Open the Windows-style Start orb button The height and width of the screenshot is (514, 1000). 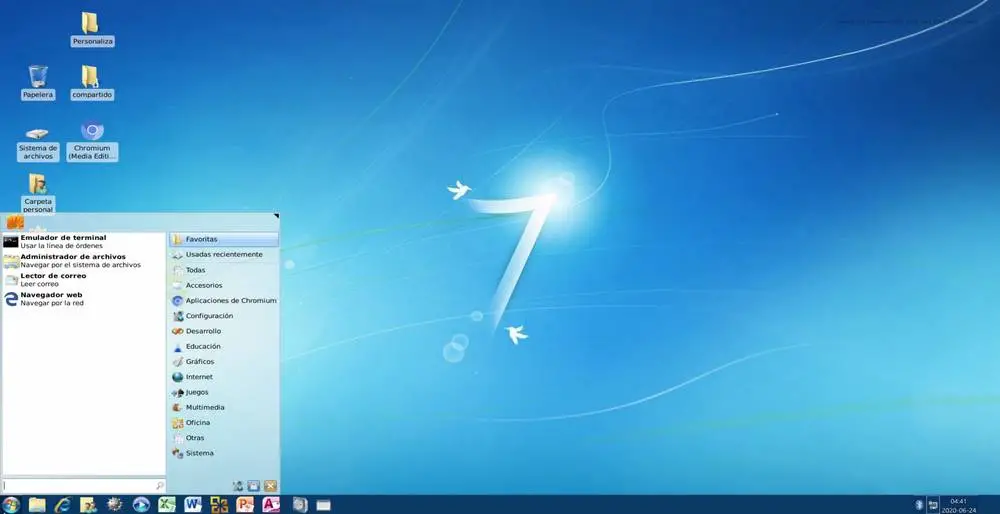click(11, 505)
